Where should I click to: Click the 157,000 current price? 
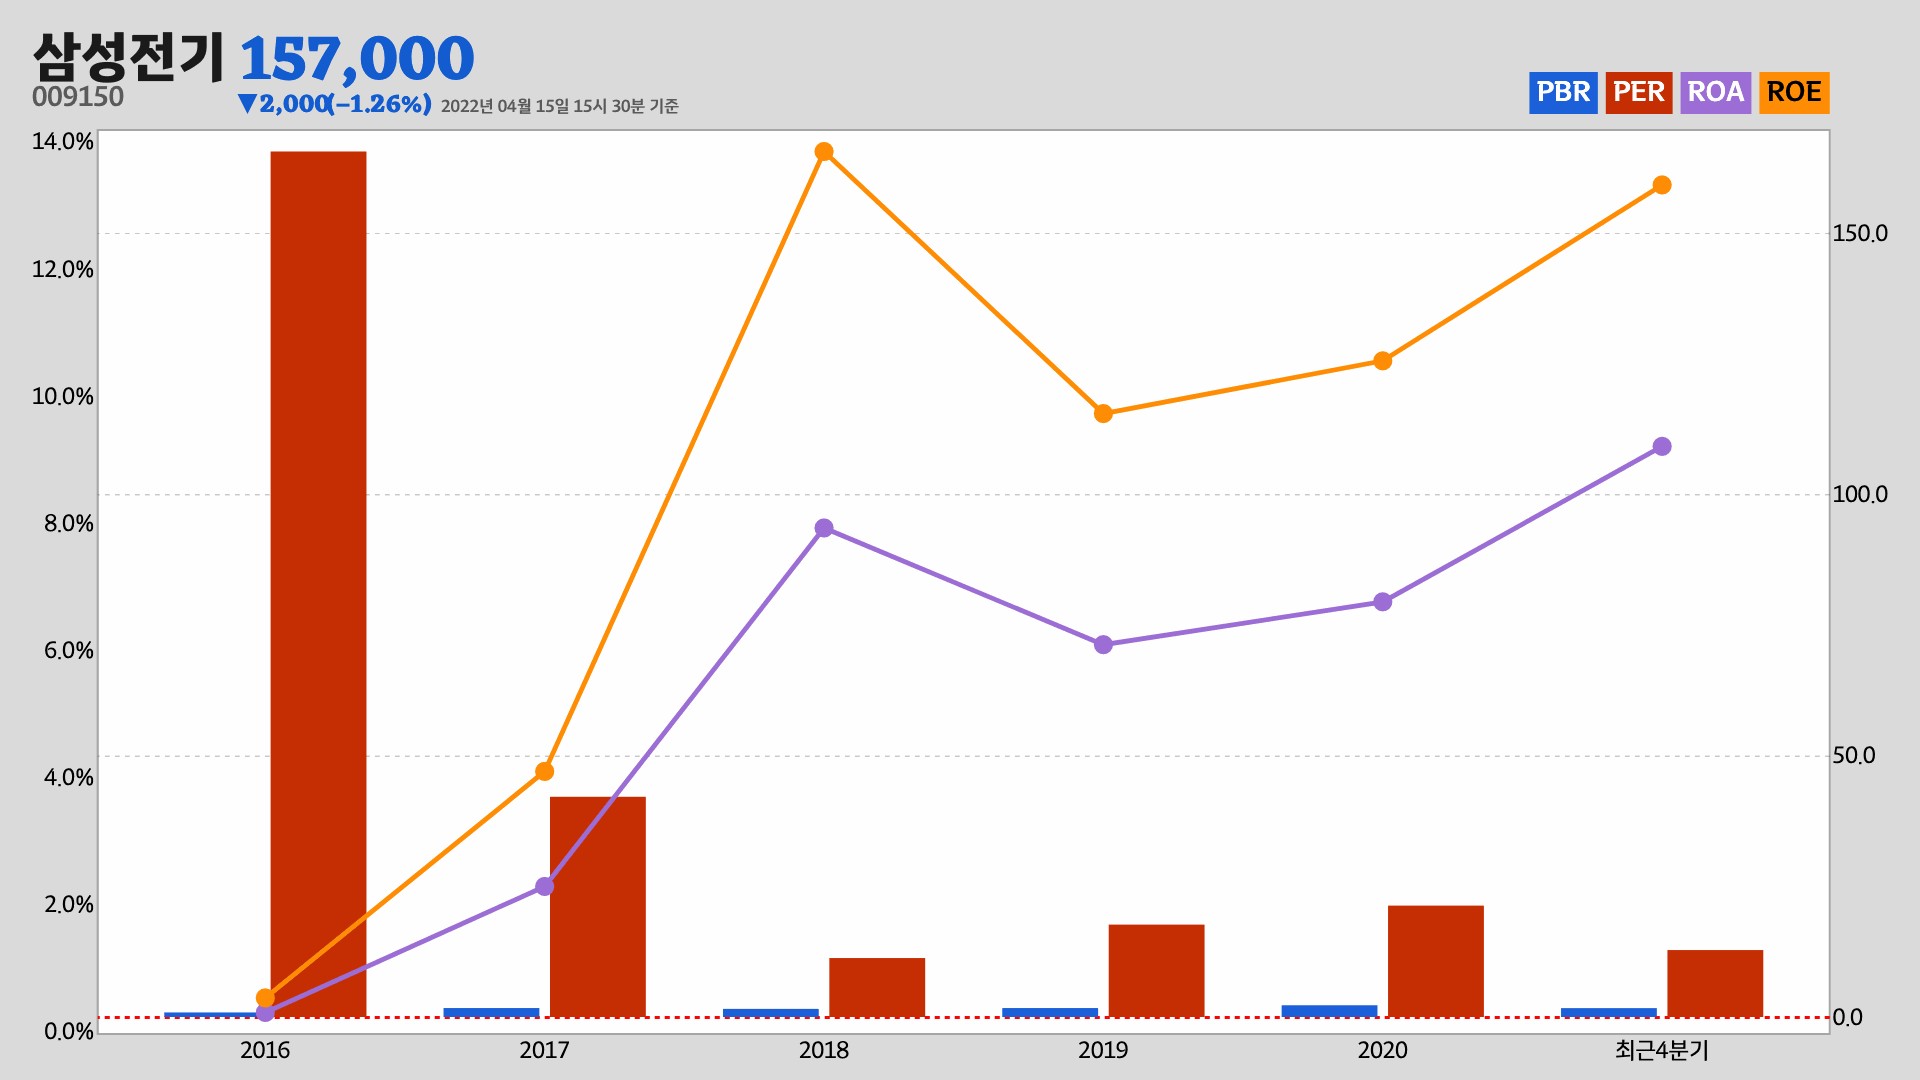(357, 59)
